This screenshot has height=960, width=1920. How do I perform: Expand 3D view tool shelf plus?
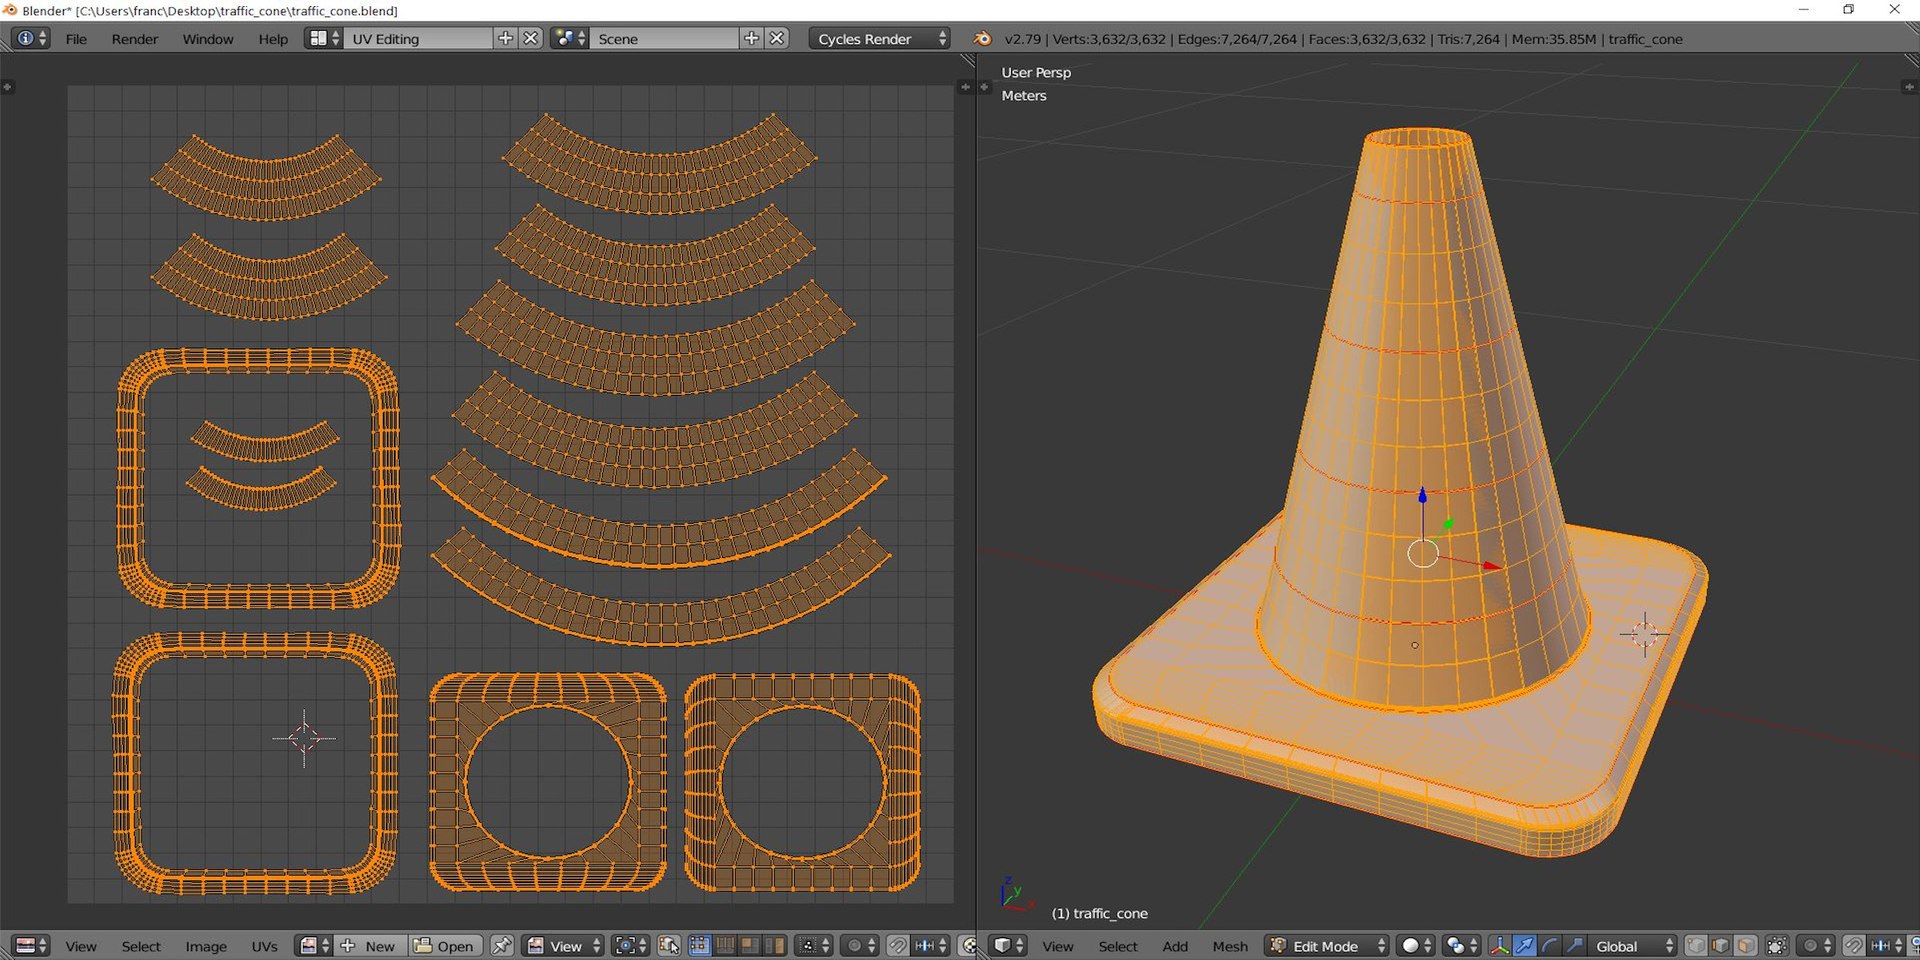click(984, 87)
